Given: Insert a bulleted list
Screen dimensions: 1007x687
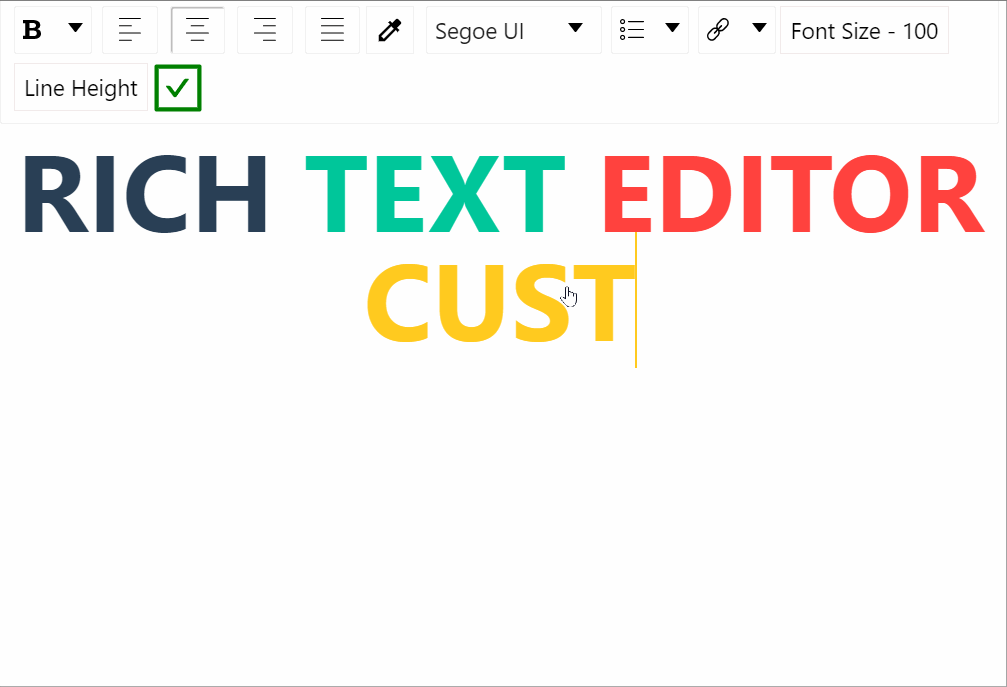Looking at the screenshot, I should pyautogui.click(x=633, y=30).
